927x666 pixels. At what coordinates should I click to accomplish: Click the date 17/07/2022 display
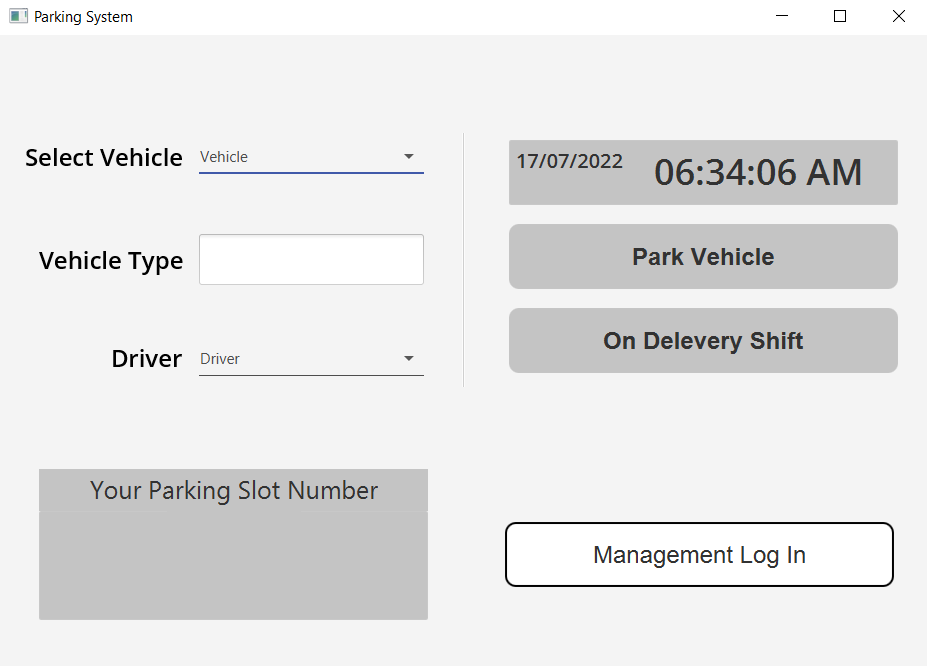pyautogui.click(x=569, y=162)
